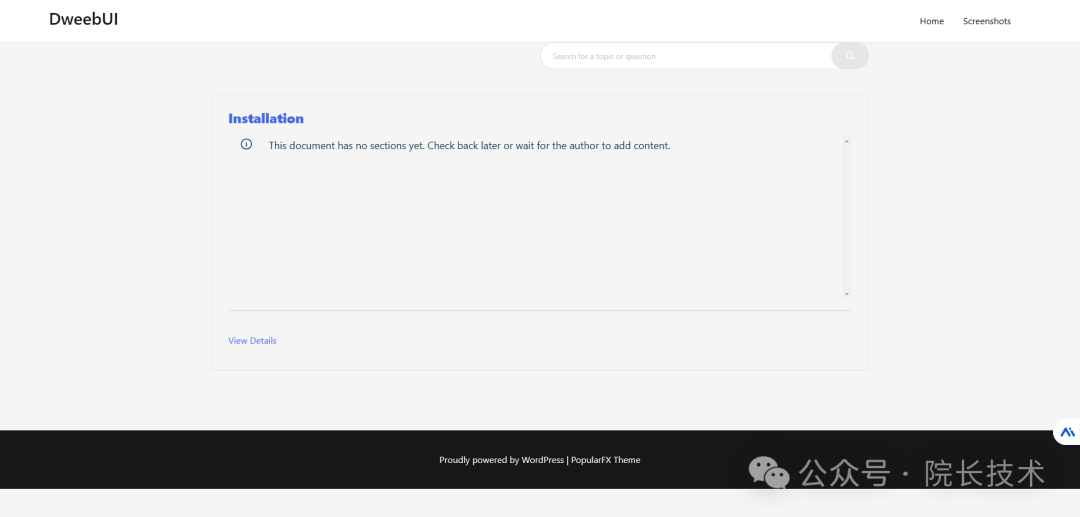Image resolution: width=1080 pixels, height=517 pixels.
Task: Open the WordPress footer link
Action: 542,460
